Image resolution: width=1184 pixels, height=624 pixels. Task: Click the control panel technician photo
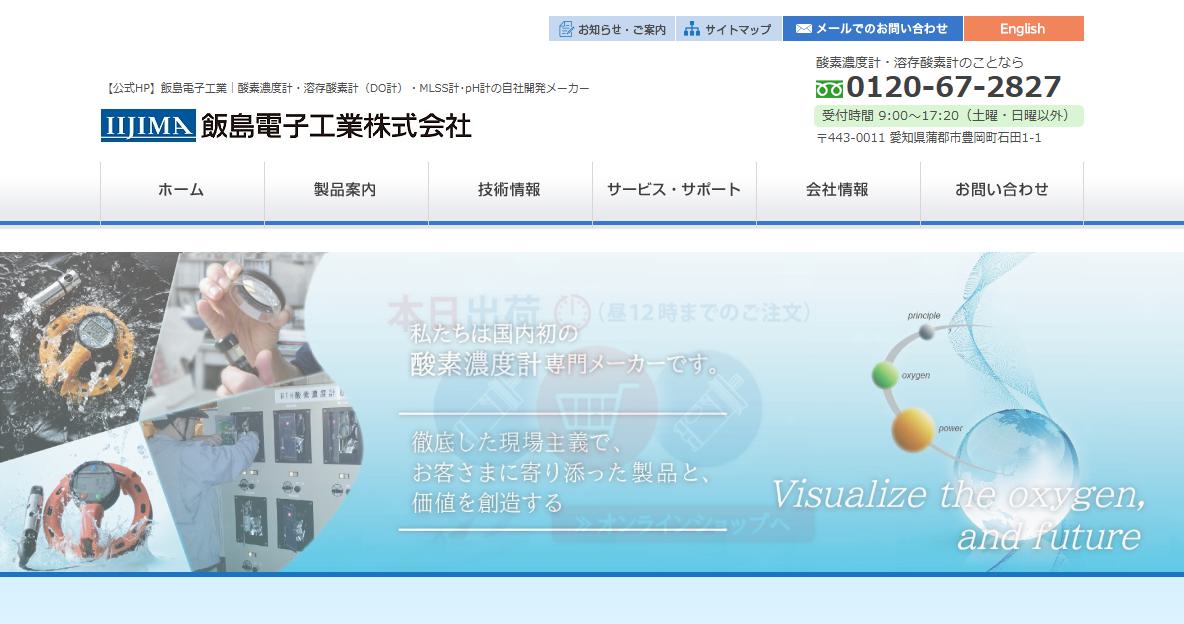click(x=253, y=480)
